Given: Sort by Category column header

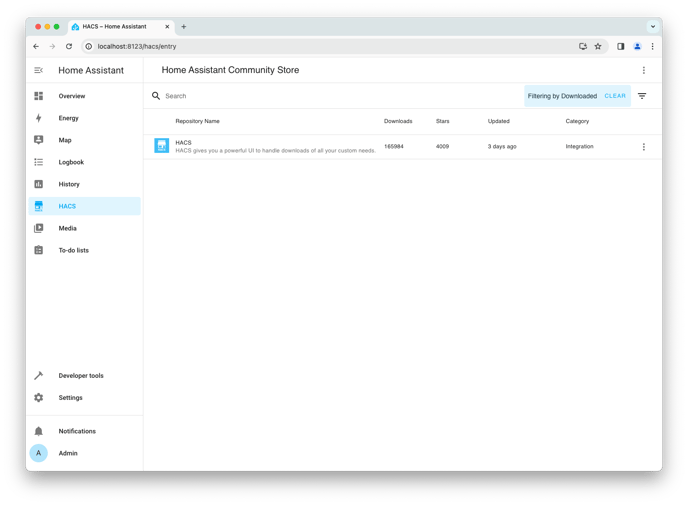Looking at the screenshot, I should click(577, 121).
